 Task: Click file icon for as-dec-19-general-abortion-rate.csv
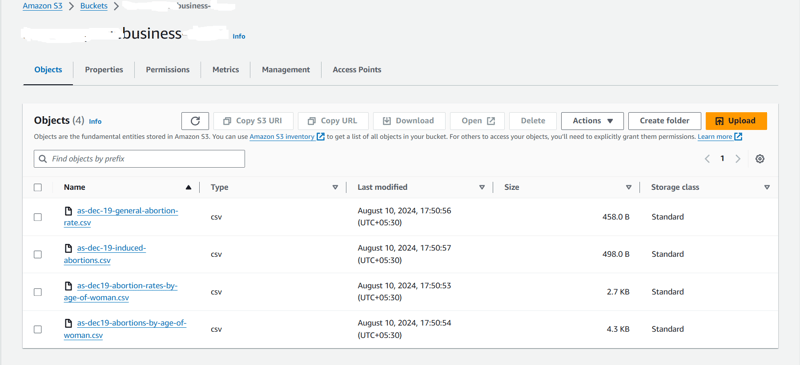(x=68, y=211)
